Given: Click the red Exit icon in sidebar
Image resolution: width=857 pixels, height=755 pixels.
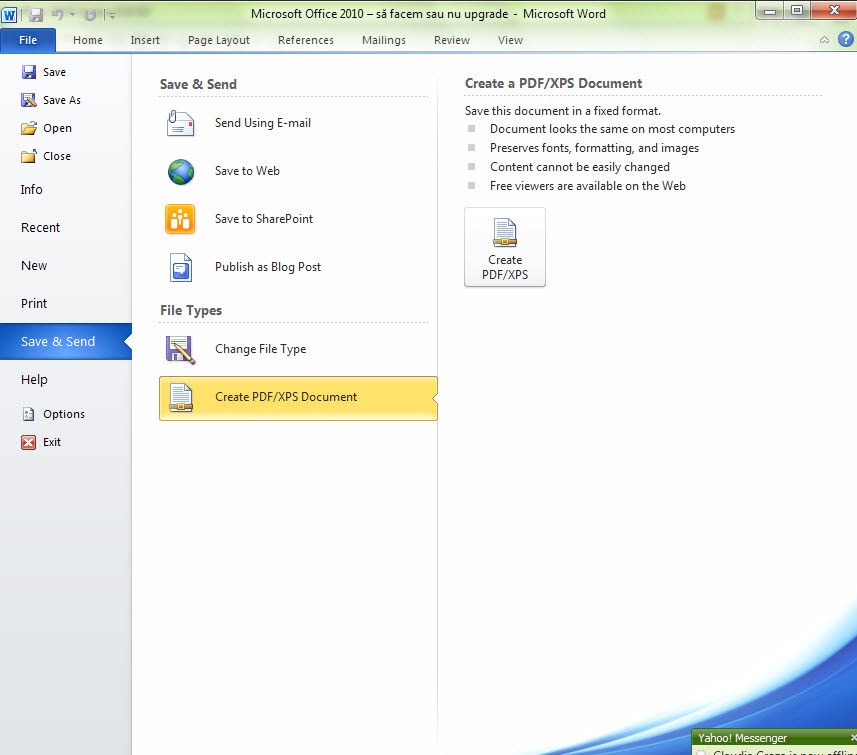Looking at the screenshot, I should point(28,442).
